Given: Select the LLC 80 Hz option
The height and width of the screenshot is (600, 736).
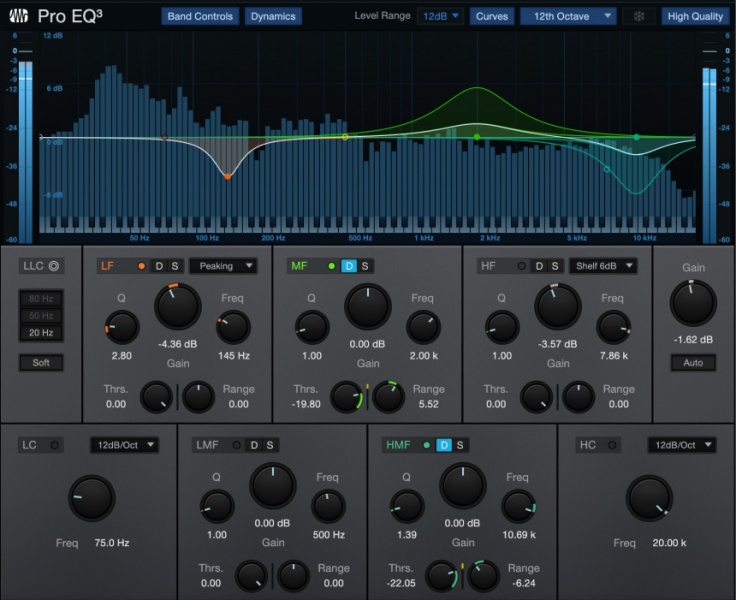Looking at the screenshot, I should tap(41, 299).
